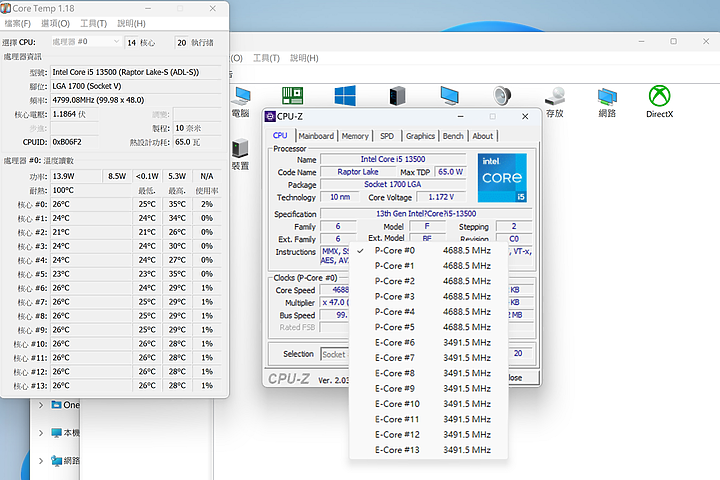Minimize the Core Temp window
The width and height of the screenshot is (720, 480).
click(x=148, y=8)
